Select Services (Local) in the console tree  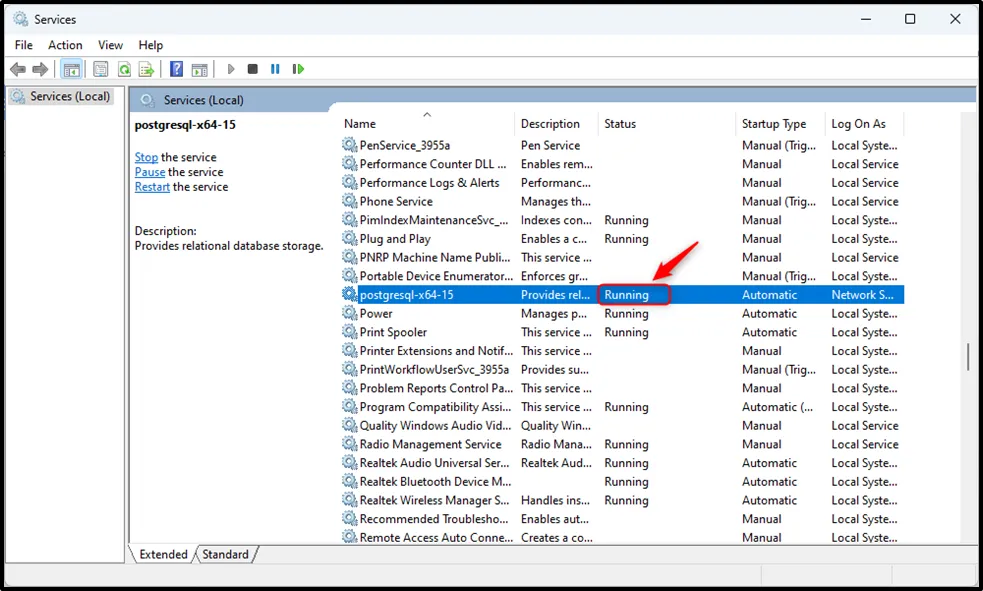[64, 97]
